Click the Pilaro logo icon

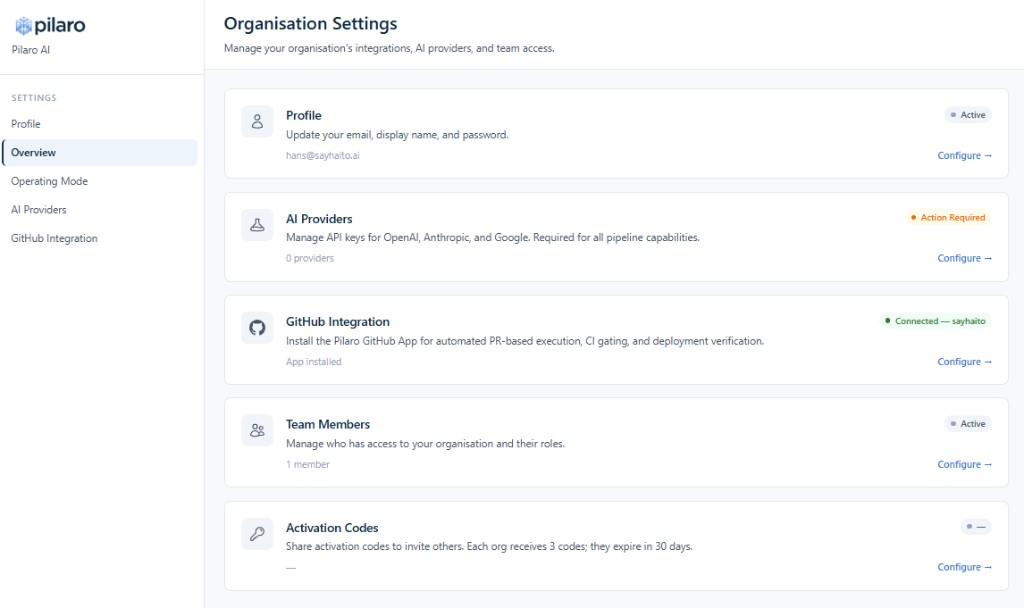23,26
